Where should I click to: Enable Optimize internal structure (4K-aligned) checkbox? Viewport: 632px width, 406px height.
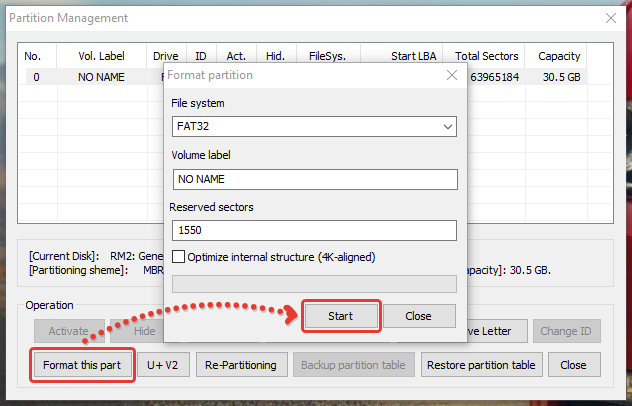[179, 257]
